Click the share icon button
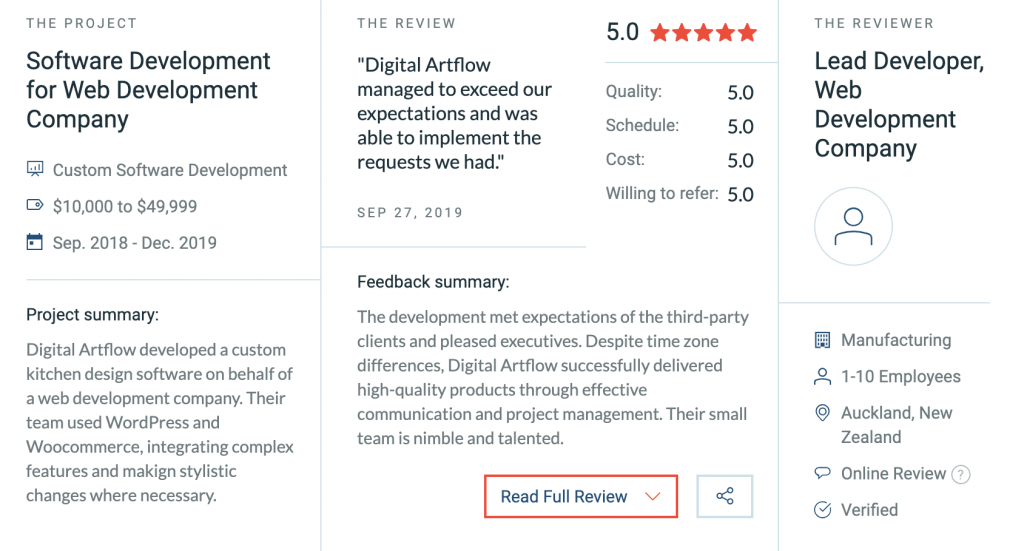The height and width of the screenshot is (551, 1024). click(724, 496)
